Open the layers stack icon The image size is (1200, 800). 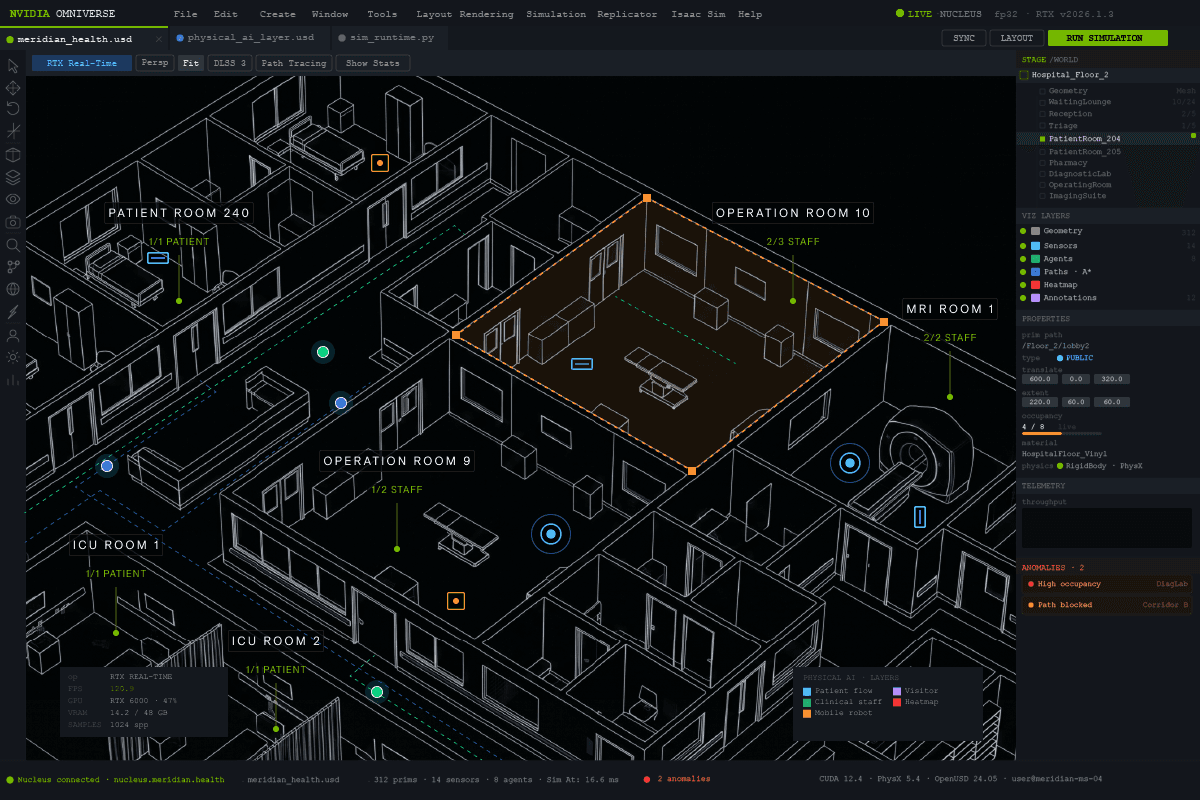(x=13, y=177)
